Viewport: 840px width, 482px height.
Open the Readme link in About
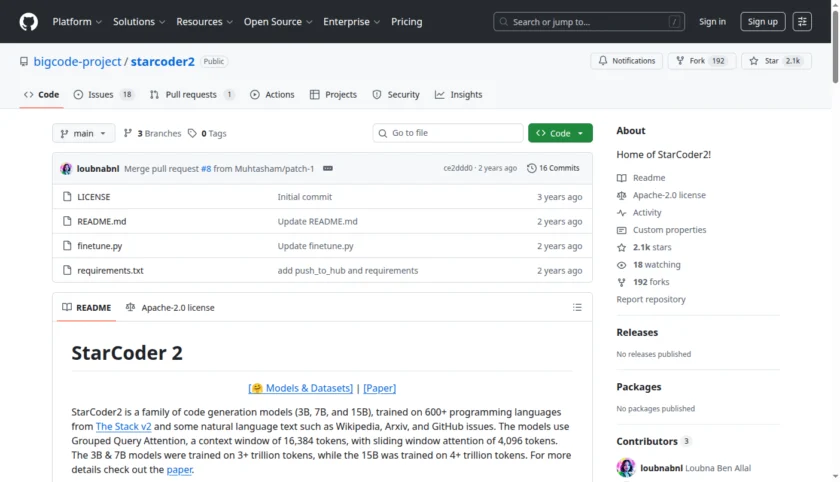click(649, 178)
